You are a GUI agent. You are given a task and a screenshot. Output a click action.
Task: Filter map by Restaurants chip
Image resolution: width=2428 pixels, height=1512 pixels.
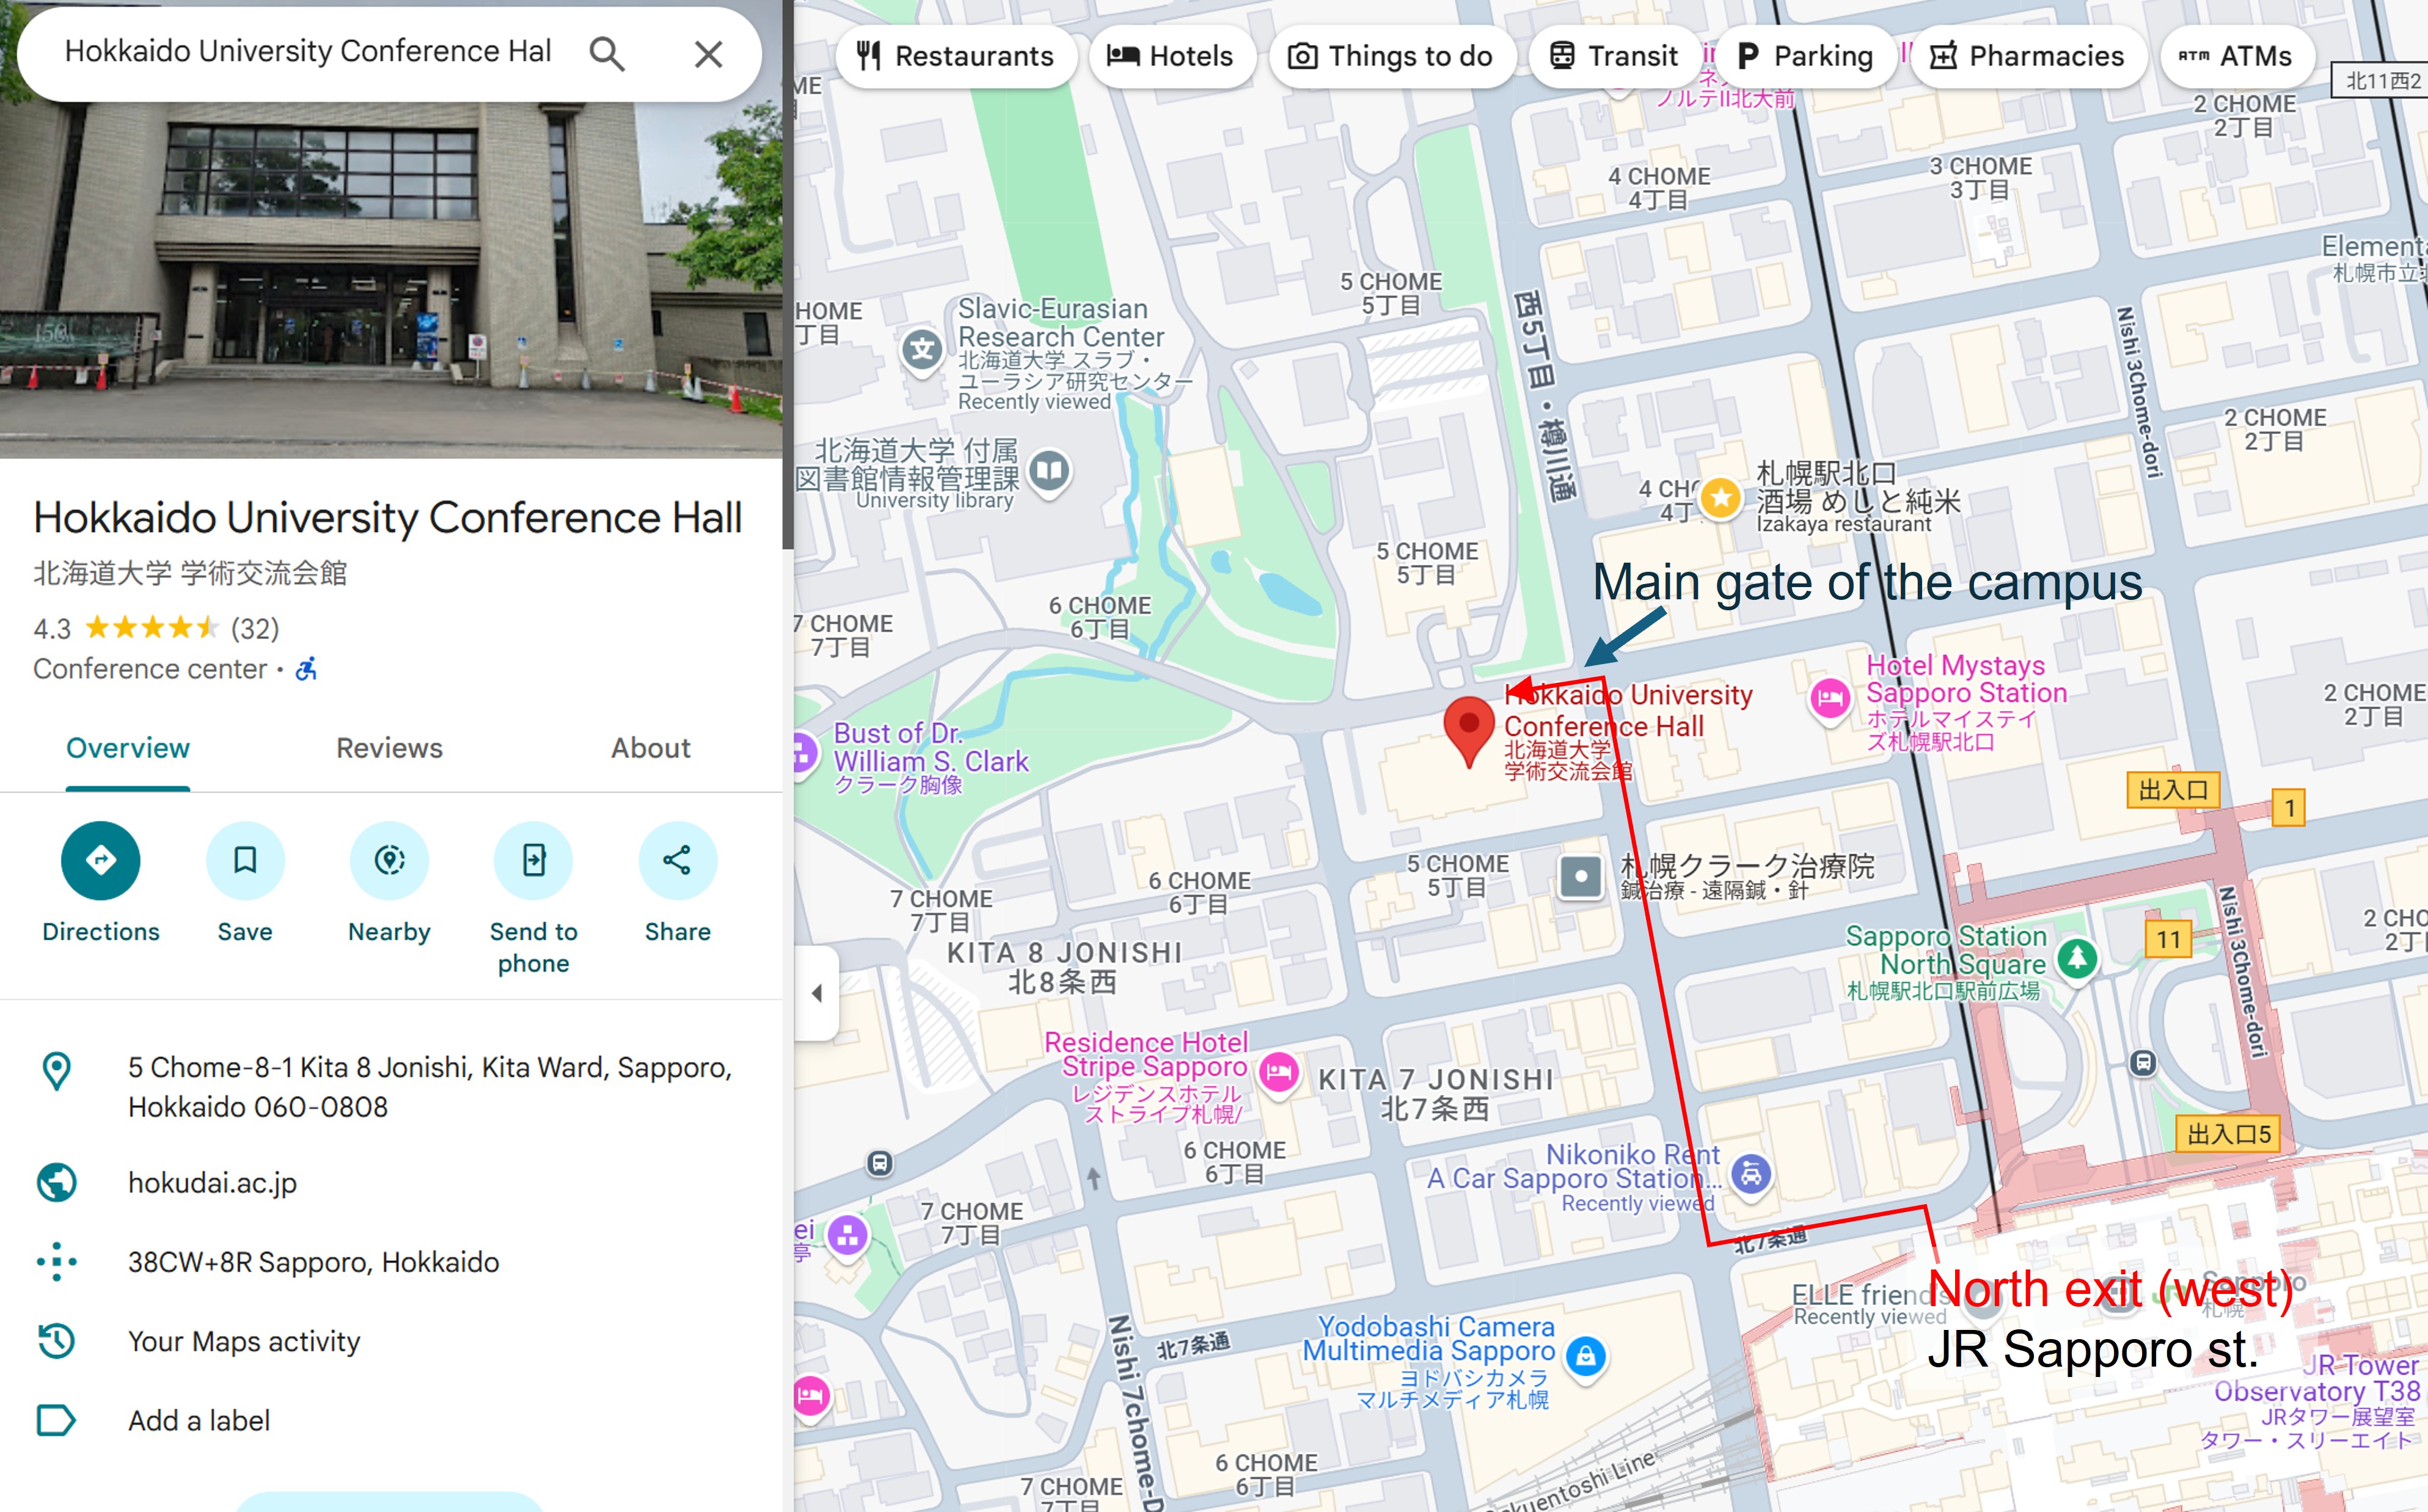tap(956, 56)
